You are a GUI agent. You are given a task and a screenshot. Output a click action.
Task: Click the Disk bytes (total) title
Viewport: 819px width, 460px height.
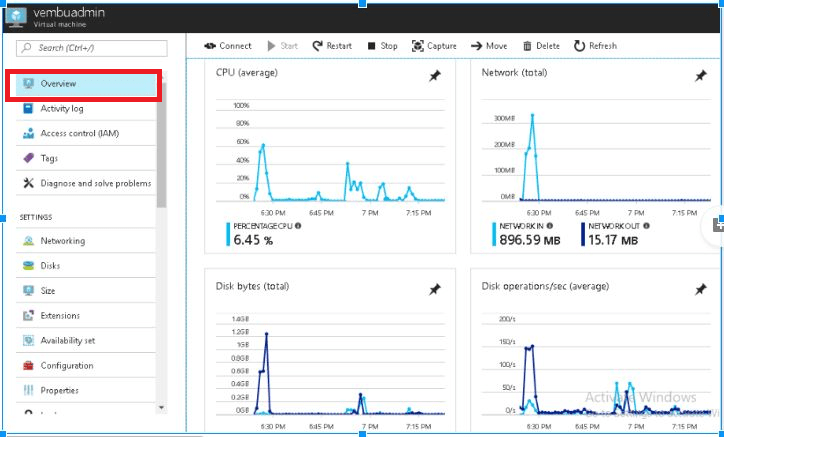click(252, 286)
